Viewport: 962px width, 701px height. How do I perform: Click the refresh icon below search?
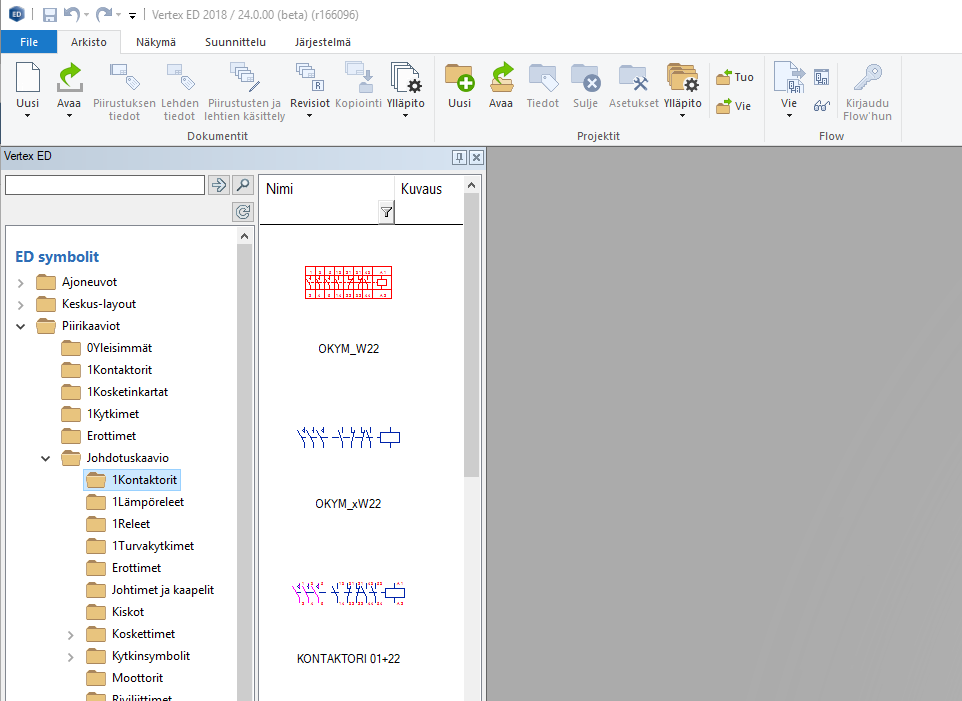(243, 211)
